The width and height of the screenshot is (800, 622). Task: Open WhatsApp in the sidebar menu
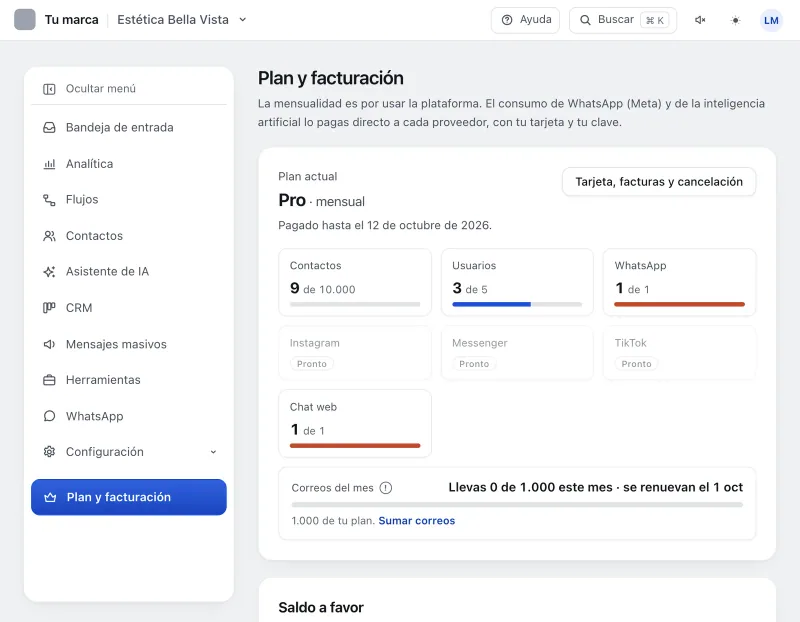click(x=129, y=416)
